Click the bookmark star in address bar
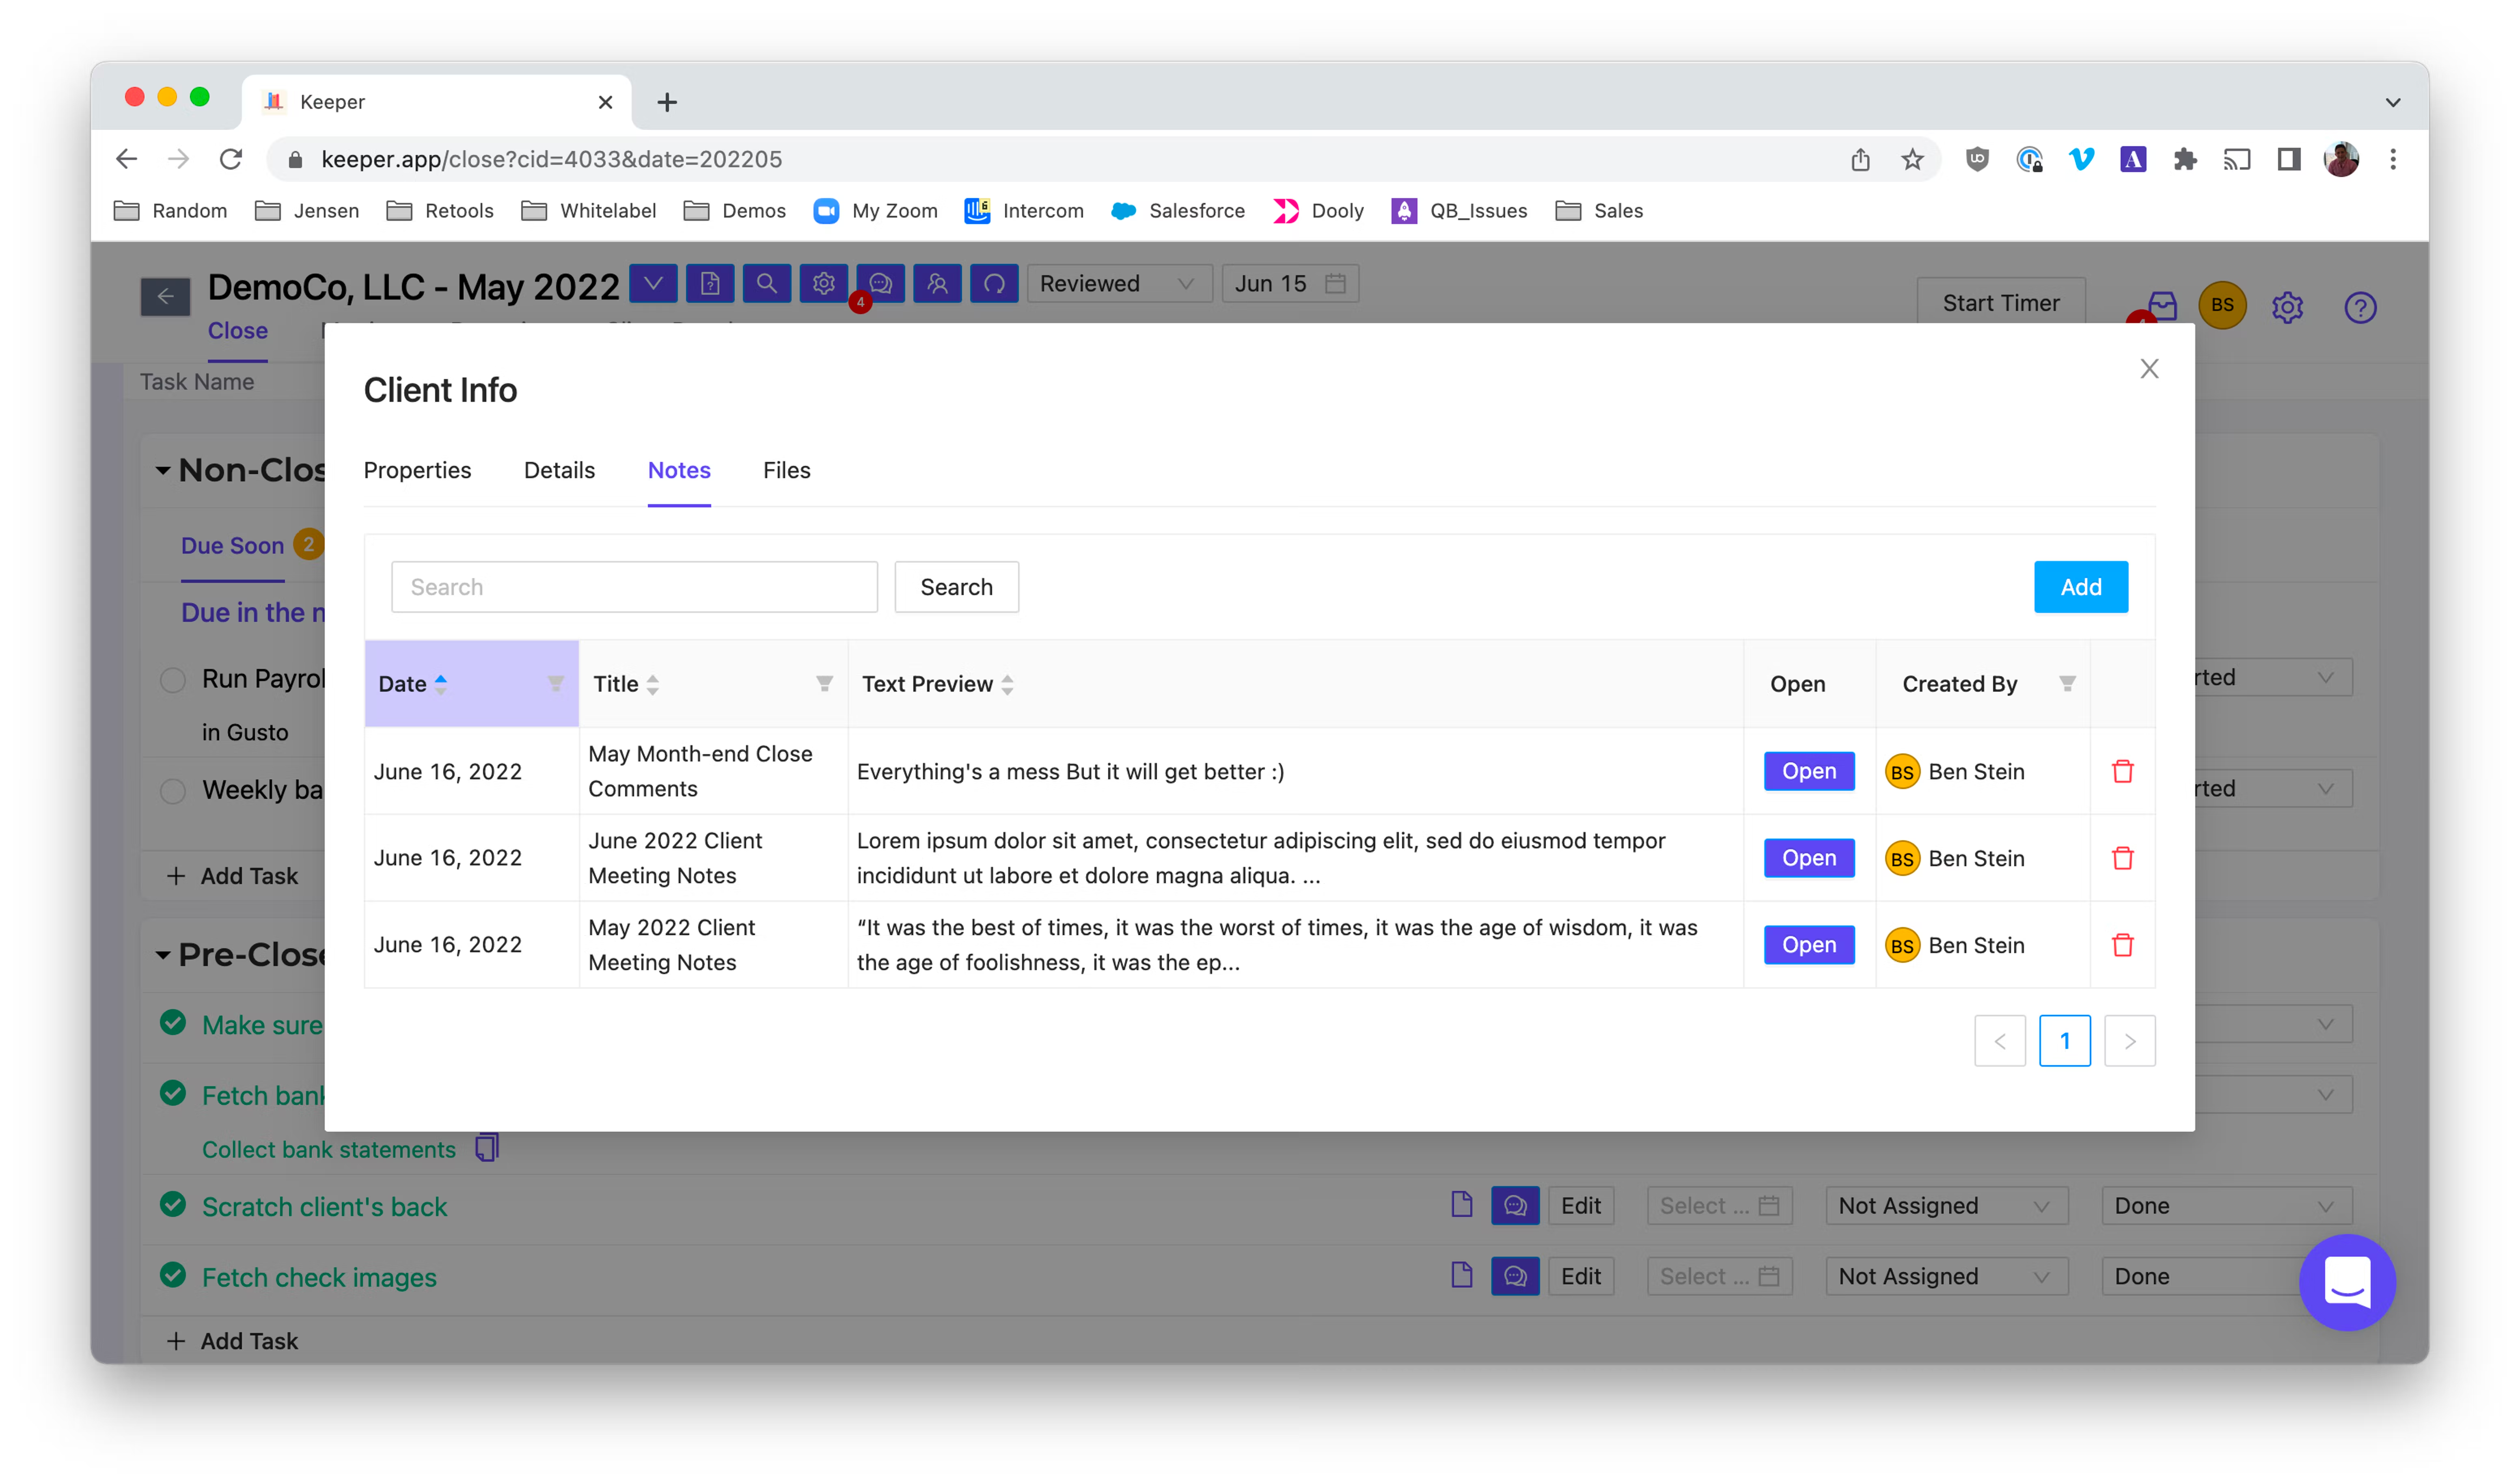 [1912, 160]
